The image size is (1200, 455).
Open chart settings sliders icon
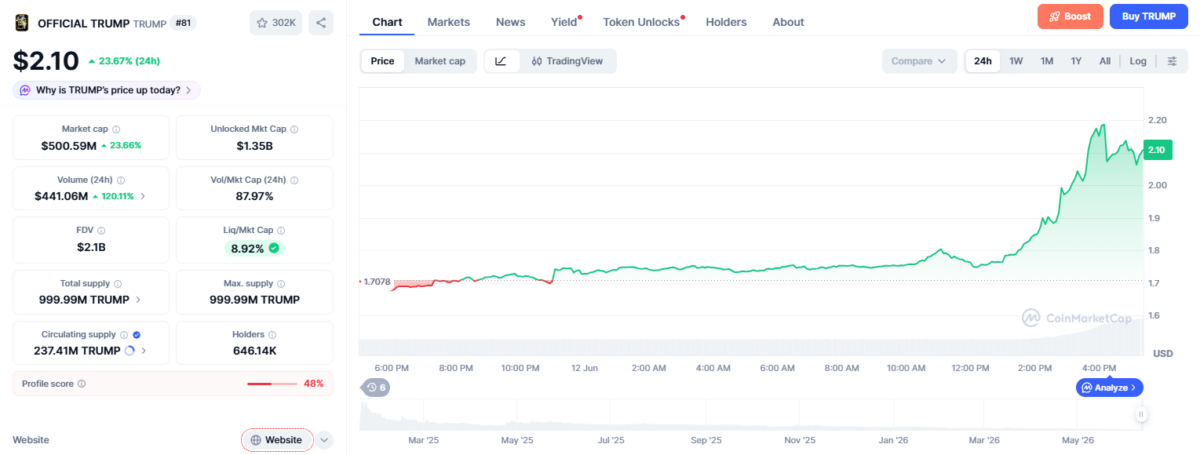coord(1172,61)
